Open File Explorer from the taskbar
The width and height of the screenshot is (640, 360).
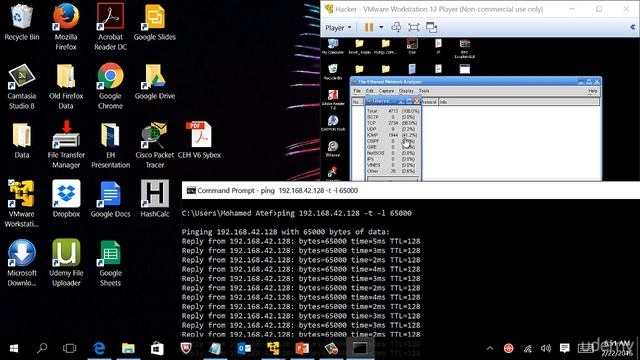coord(128,348)
